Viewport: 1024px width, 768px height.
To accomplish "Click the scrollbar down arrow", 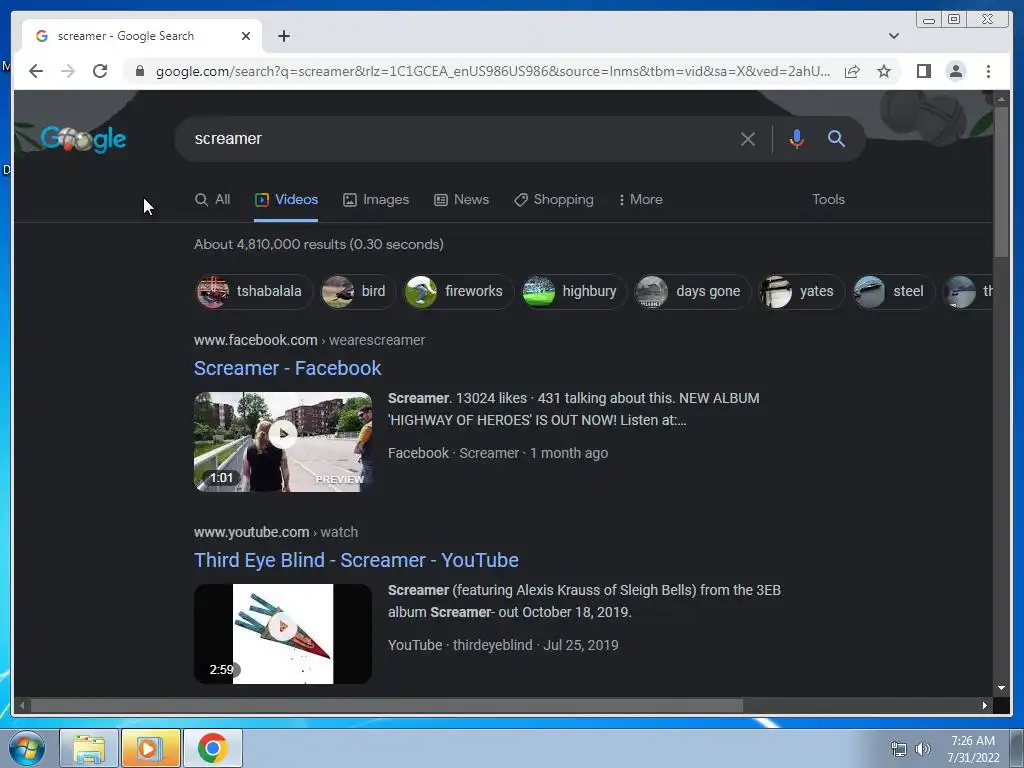I will tap(1001, 688).
